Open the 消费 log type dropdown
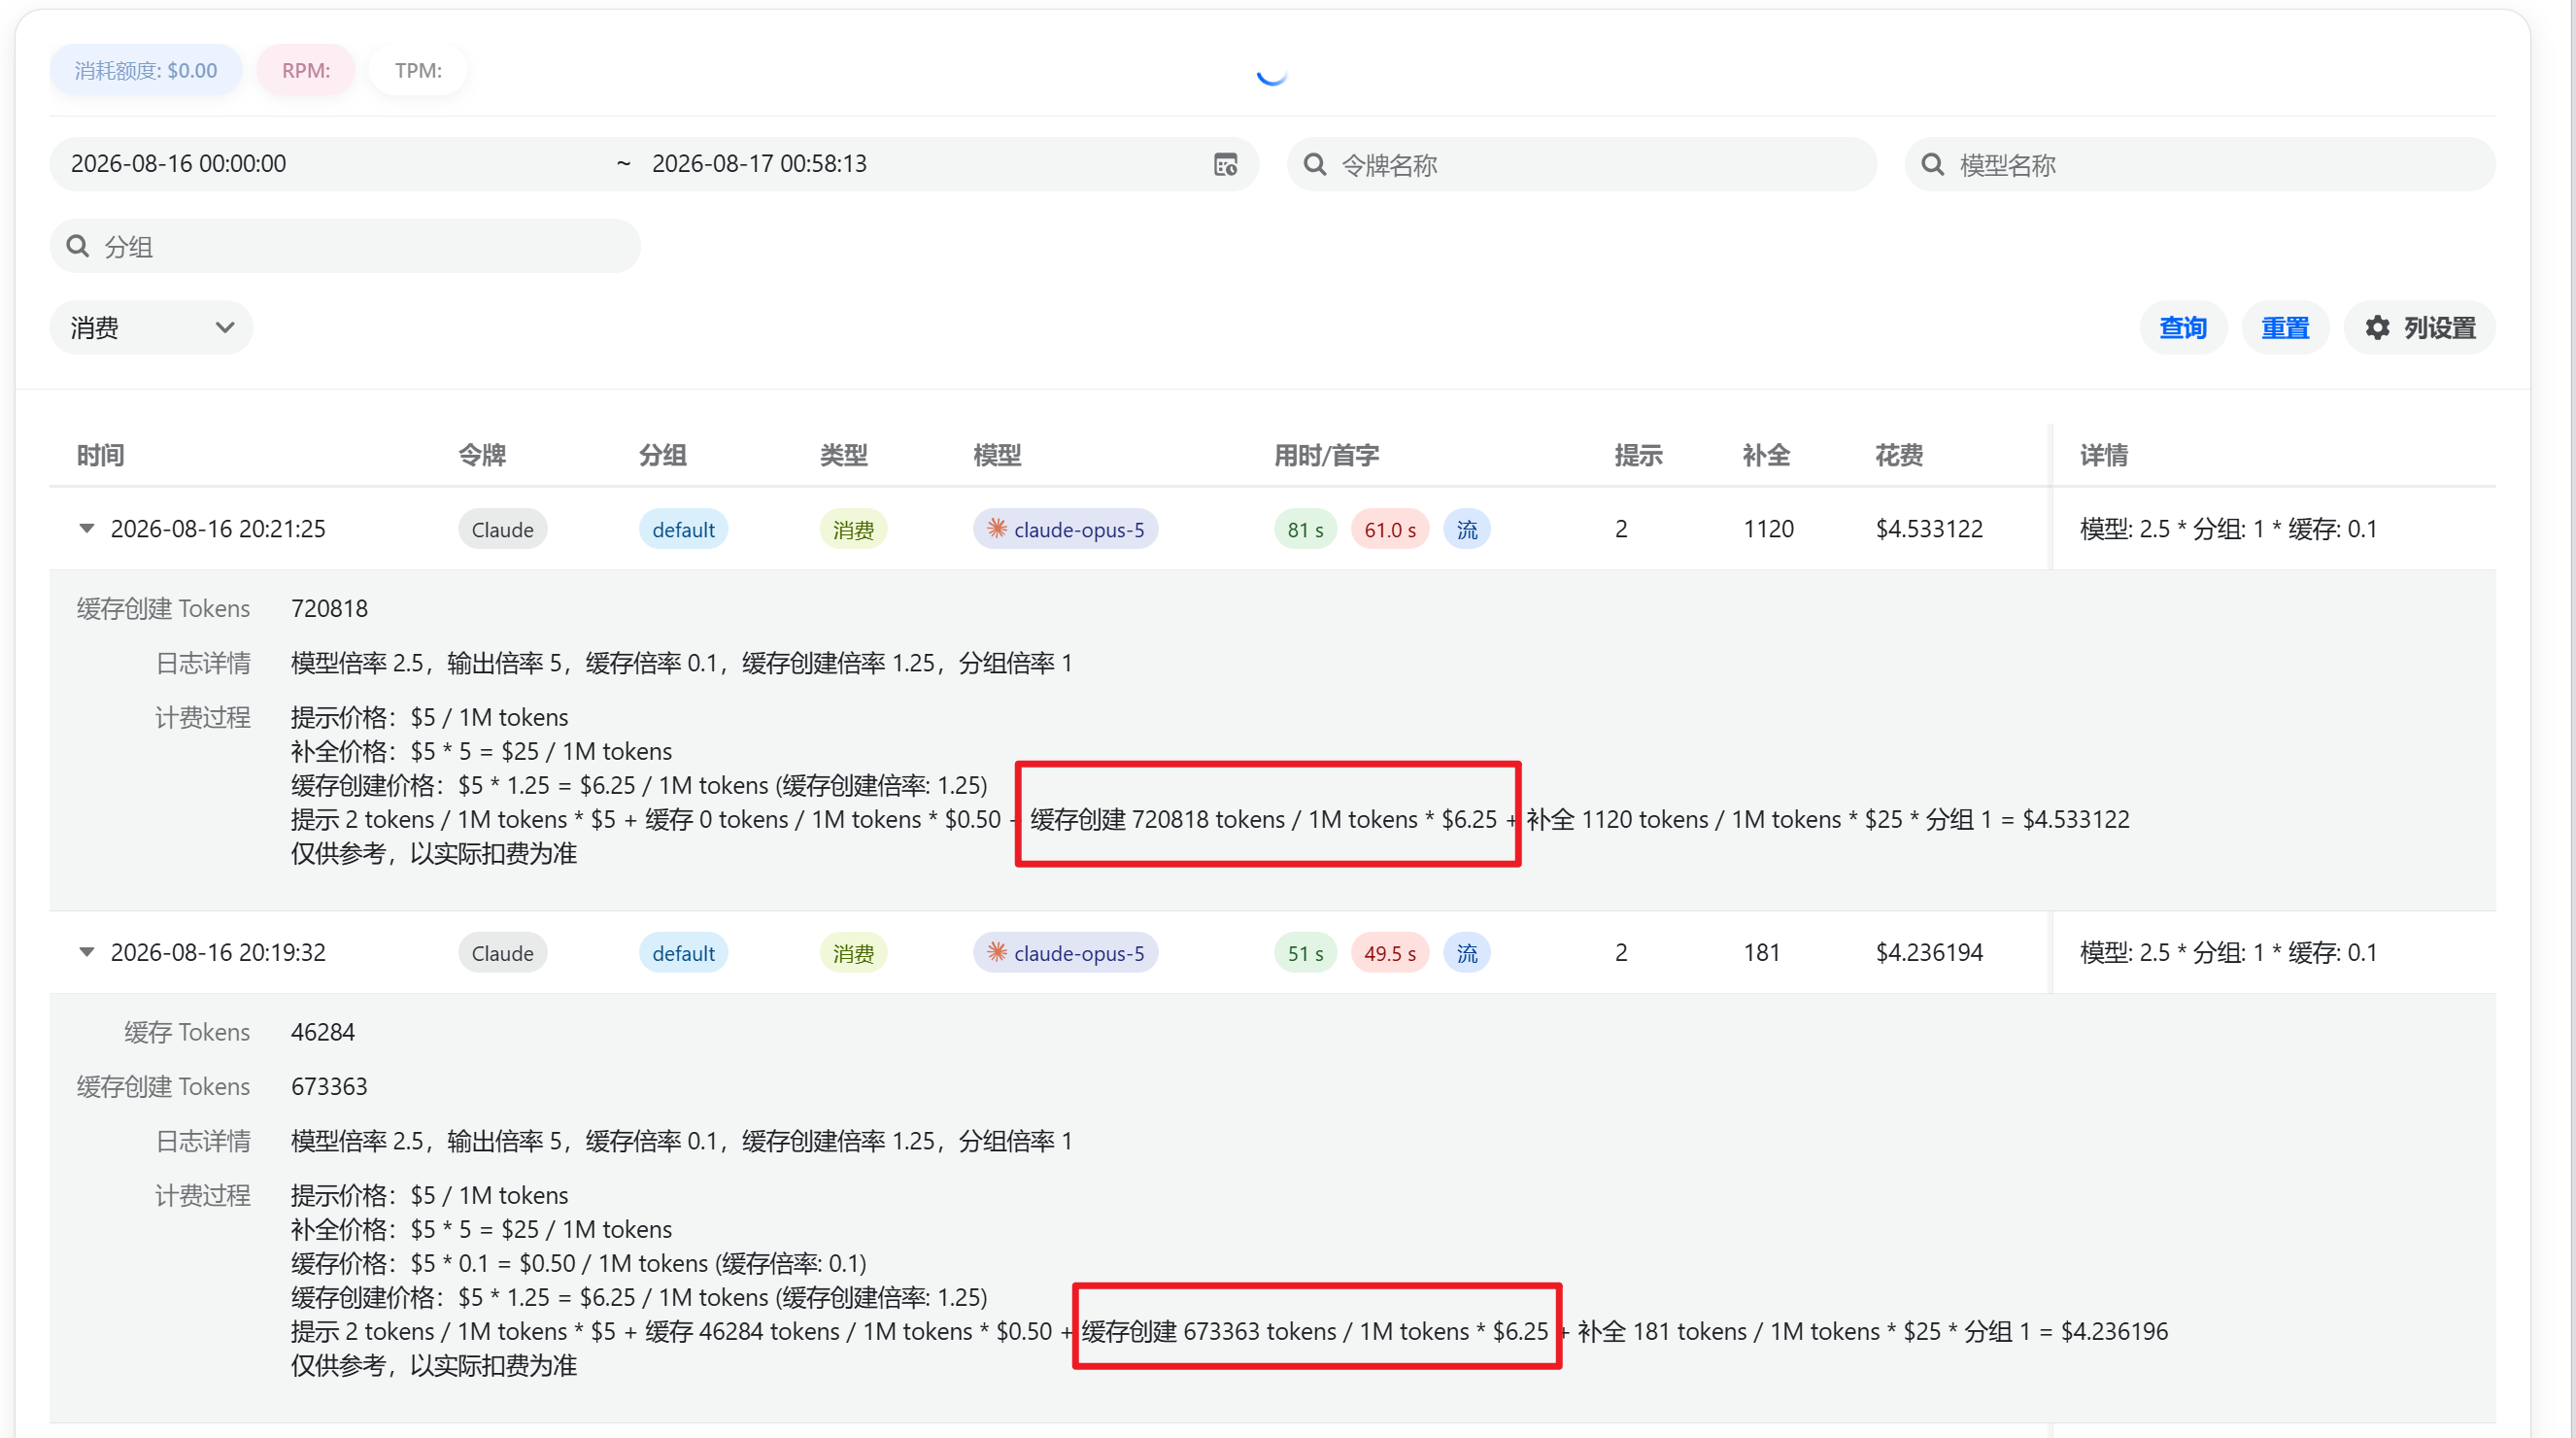Screen dimensions: 2576x1438 tap(151, 328)
